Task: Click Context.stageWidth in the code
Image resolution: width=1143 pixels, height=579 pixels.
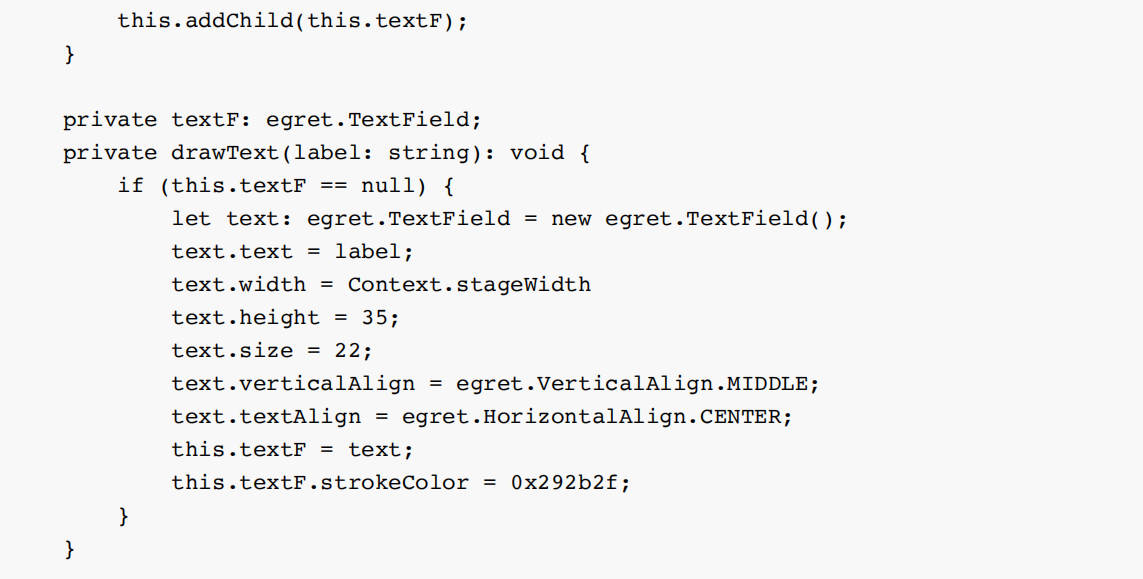Action: (469, 285)
